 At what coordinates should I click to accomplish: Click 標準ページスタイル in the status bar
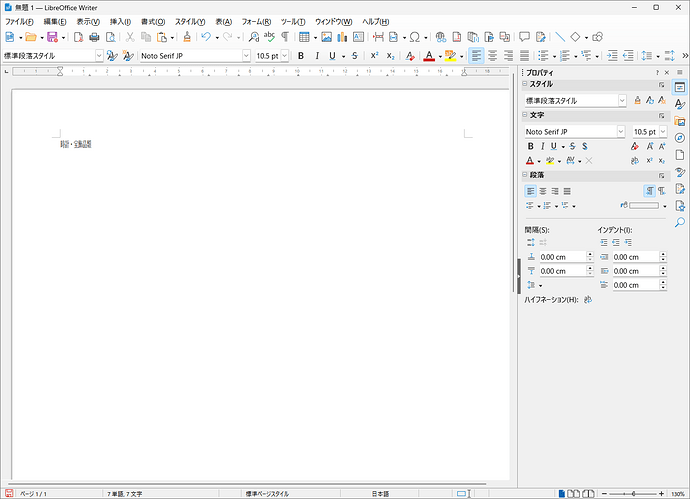pos(267,494)
